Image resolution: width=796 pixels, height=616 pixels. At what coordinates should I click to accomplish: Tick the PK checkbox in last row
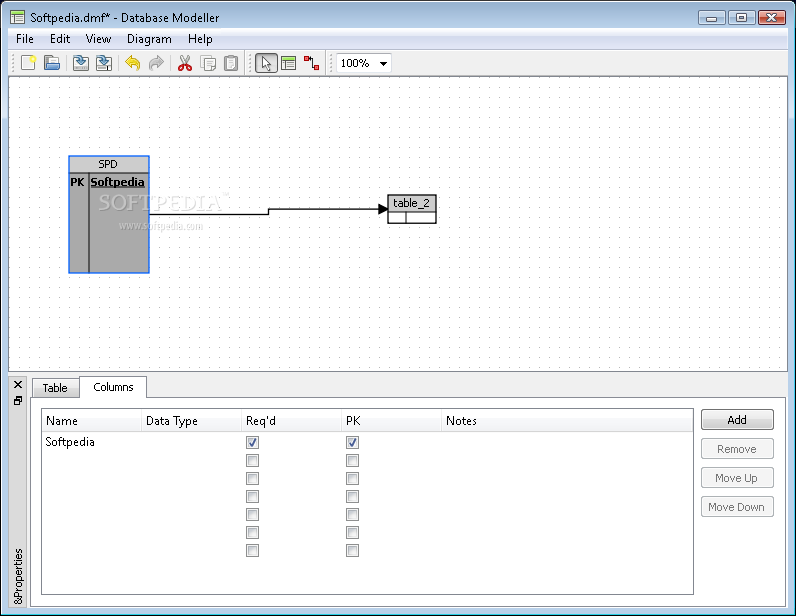click(x=352, y=550)
